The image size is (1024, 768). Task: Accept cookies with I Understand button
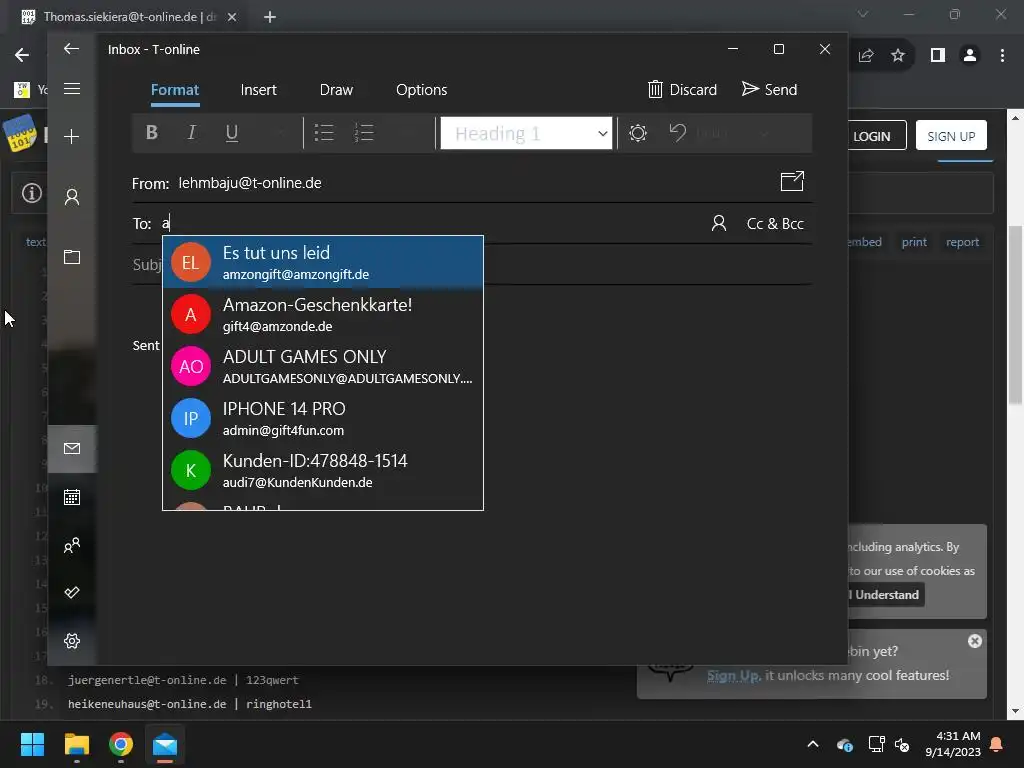coord(886,595)
